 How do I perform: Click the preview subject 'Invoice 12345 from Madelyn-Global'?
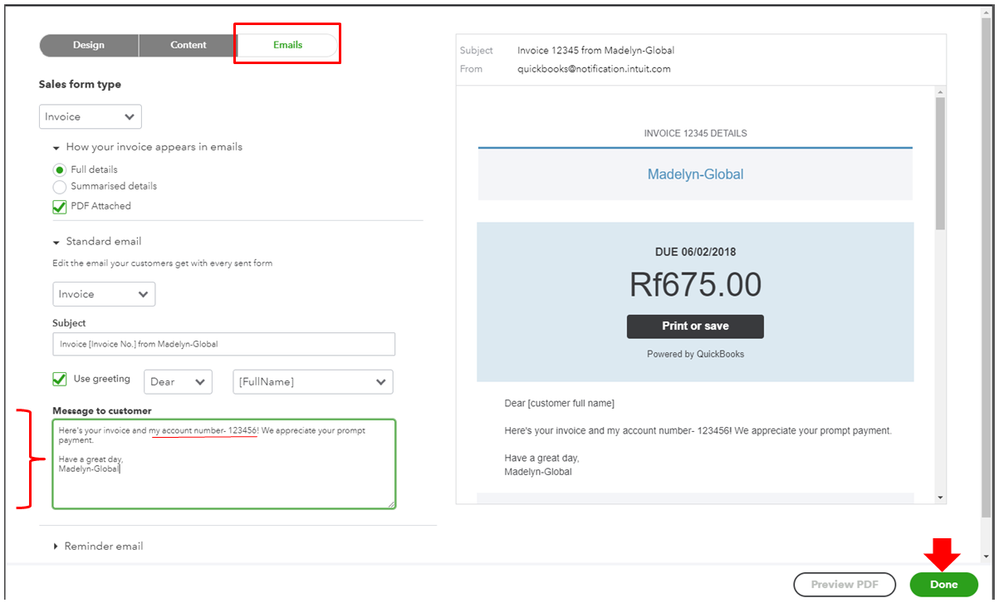596,50
